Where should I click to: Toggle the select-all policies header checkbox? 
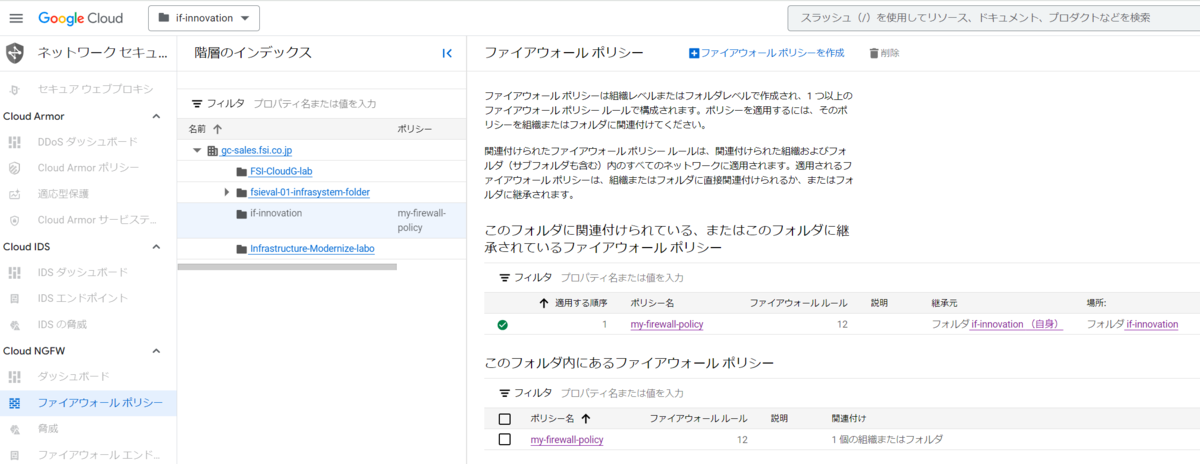[504, 419]
